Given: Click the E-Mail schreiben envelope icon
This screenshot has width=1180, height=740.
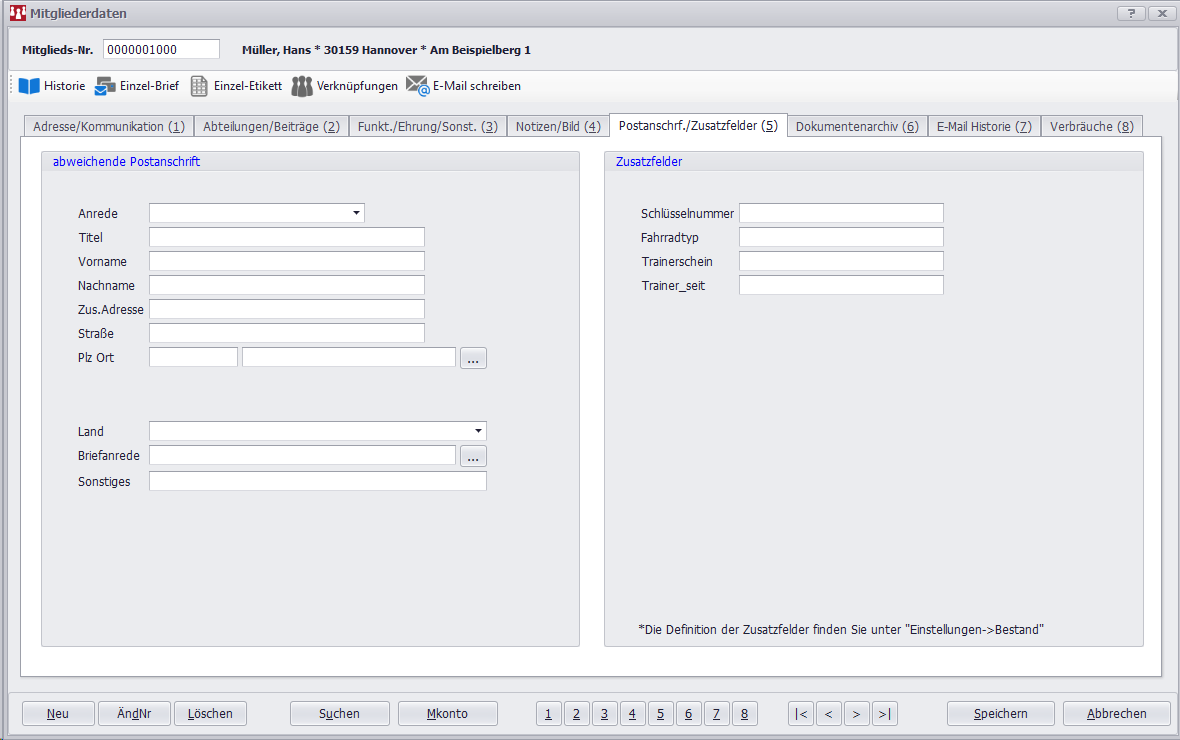Looking at the screenshot, I should pyautogui.click(x=417, y=87).
